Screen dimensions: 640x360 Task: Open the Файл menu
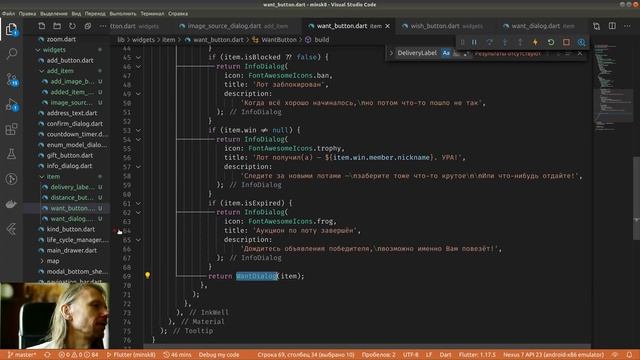8,13
